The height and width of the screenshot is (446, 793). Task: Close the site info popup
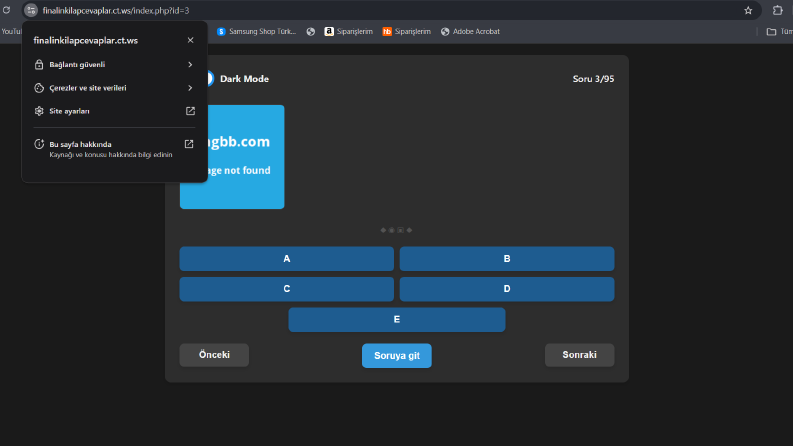coord(190,40)
